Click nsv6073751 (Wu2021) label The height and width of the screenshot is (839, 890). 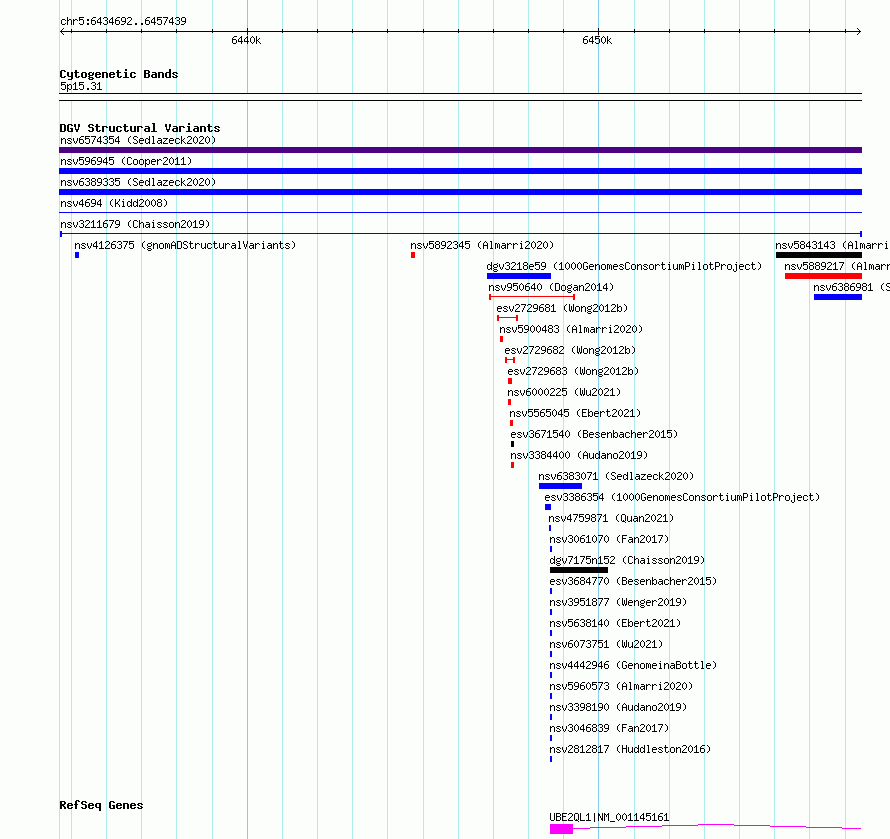(x=606, y=644)
